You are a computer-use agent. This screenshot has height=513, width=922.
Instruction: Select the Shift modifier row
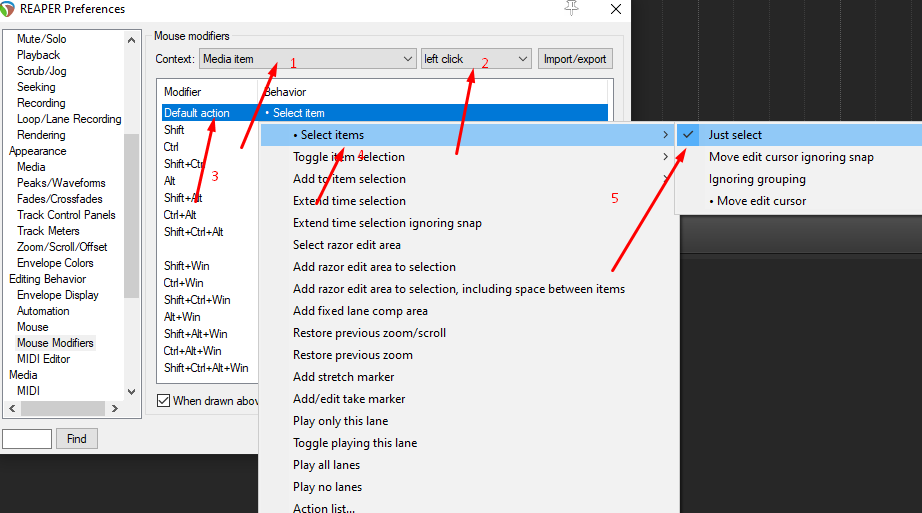tap(174, 130)
